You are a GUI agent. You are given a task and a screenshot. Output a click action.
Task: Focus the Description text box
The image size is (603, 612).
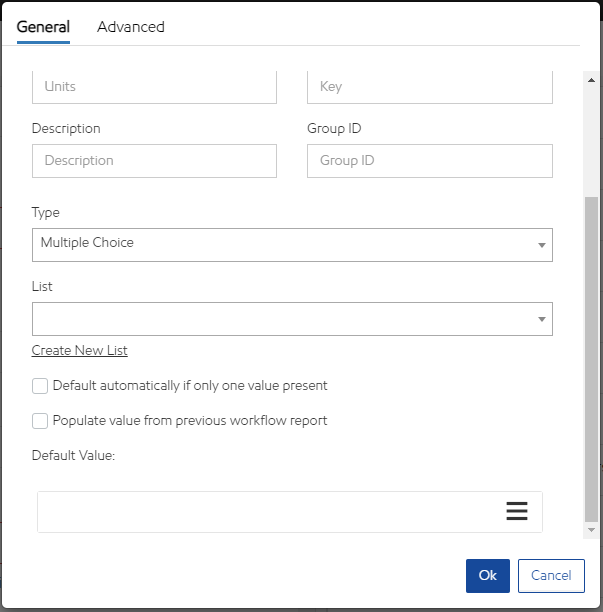point(154,161)
